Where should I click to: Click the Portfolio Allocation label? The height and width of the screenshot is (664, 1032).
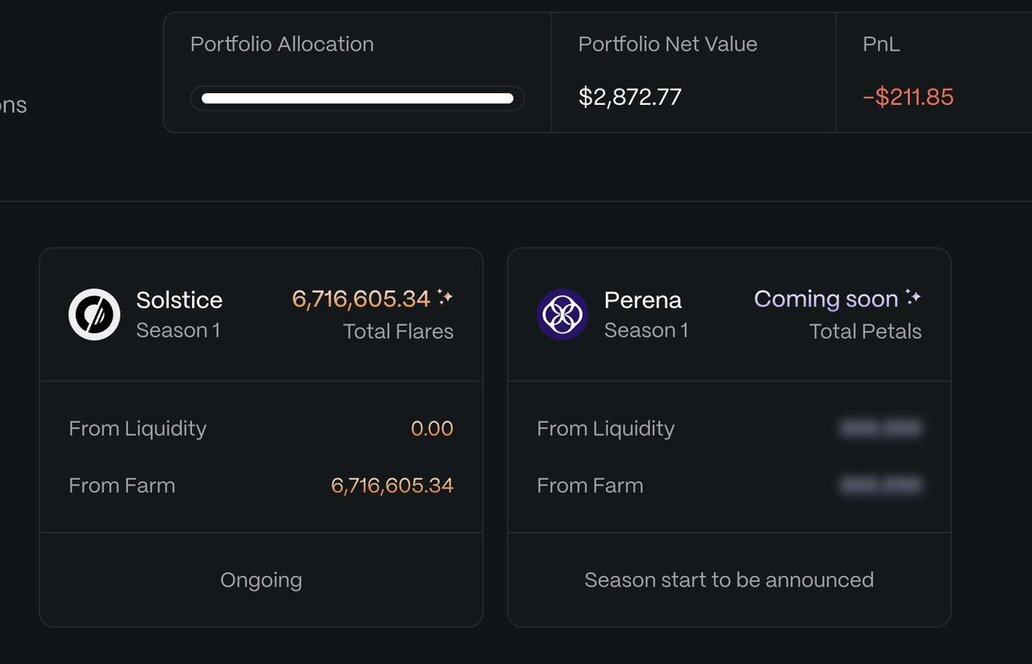(x=282, y=44)
